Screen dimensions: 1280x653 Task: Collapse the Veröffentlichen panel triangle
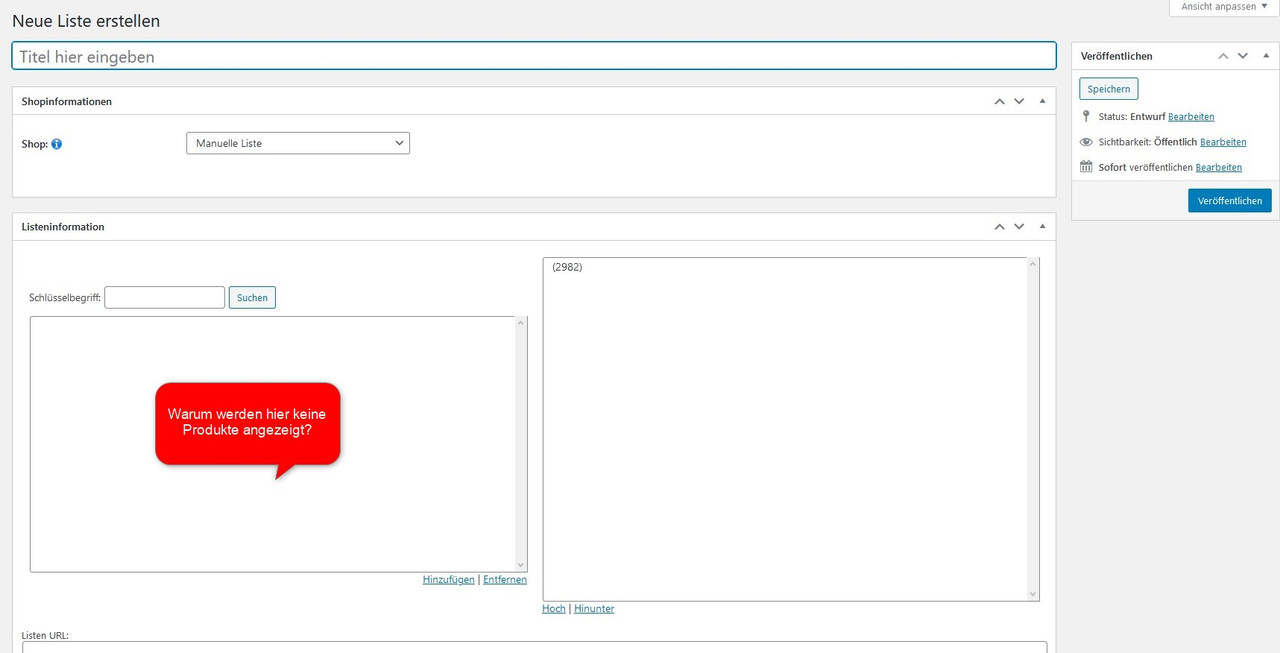[x=1266, y=56]
